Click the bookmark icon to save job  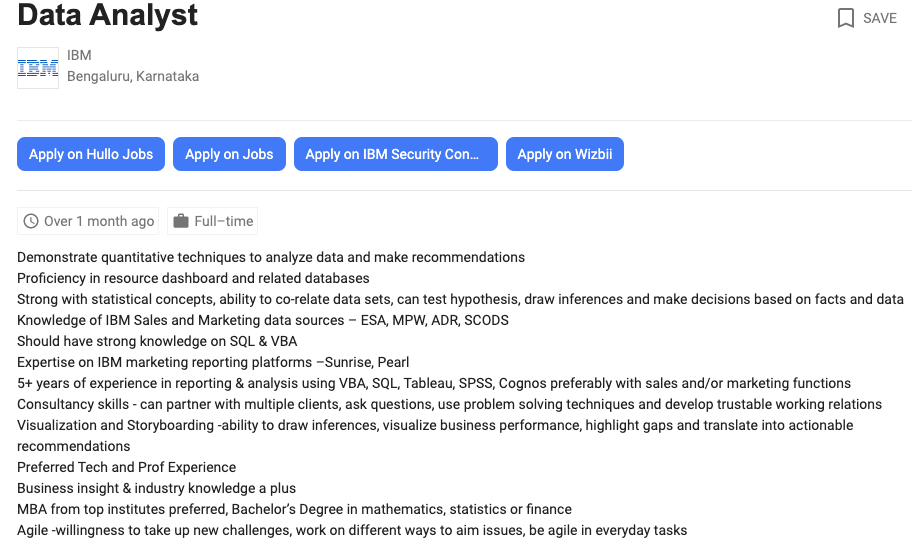(846, 18)
